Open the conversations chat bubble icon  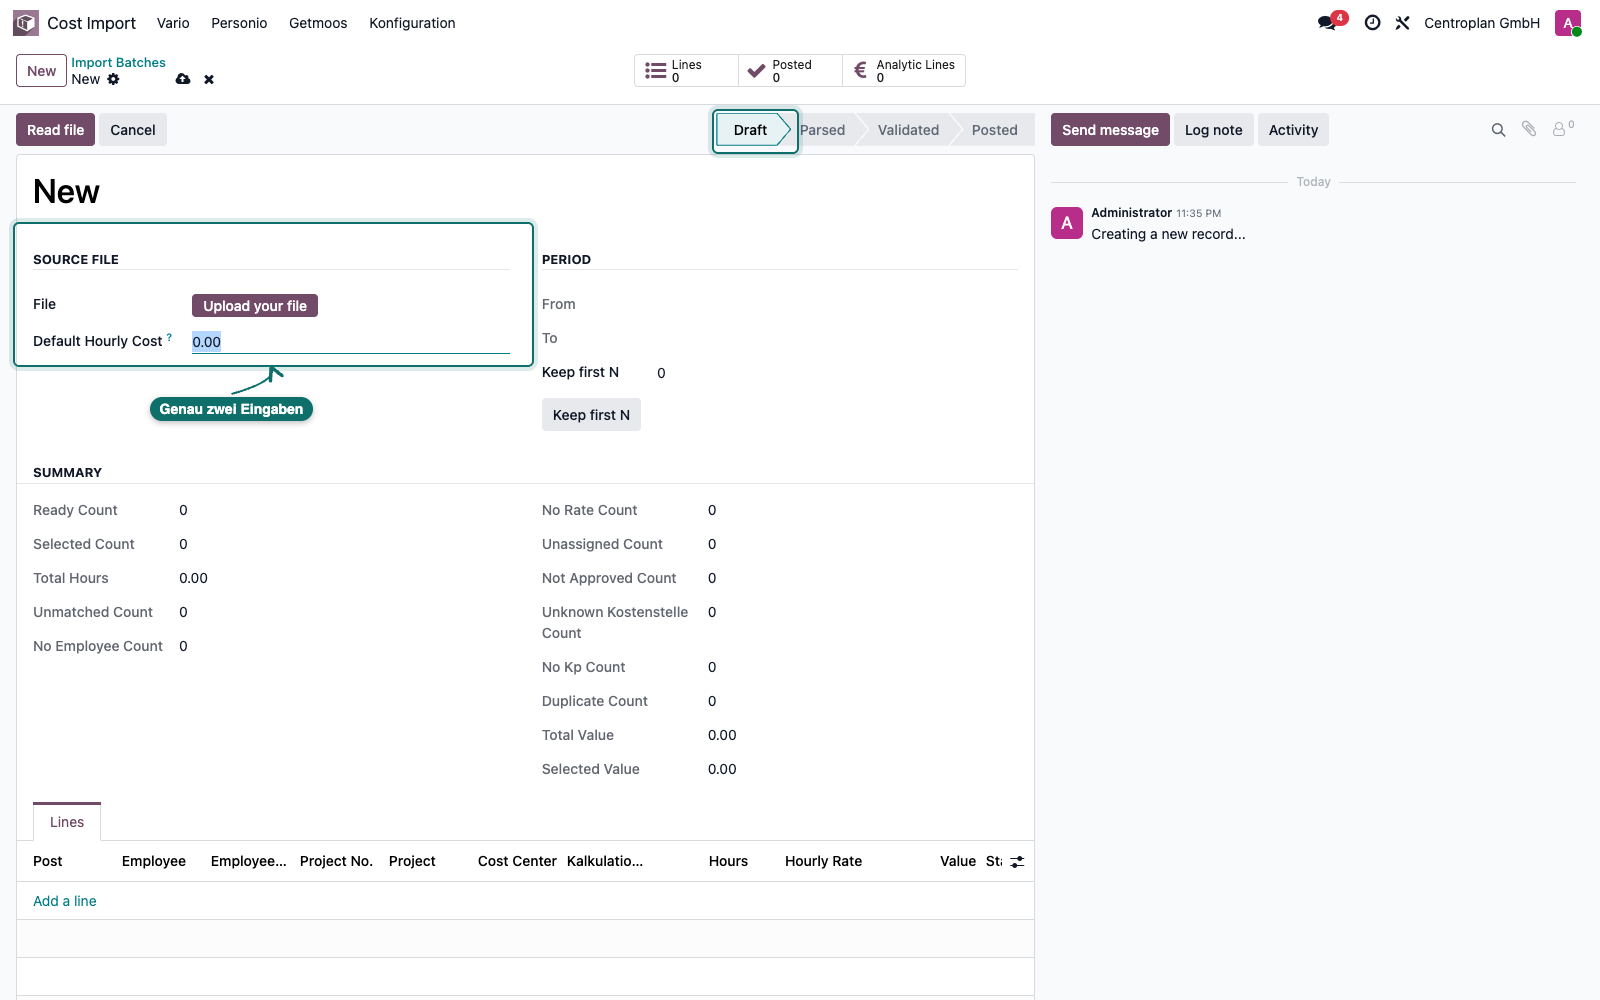pos(1327,23)
